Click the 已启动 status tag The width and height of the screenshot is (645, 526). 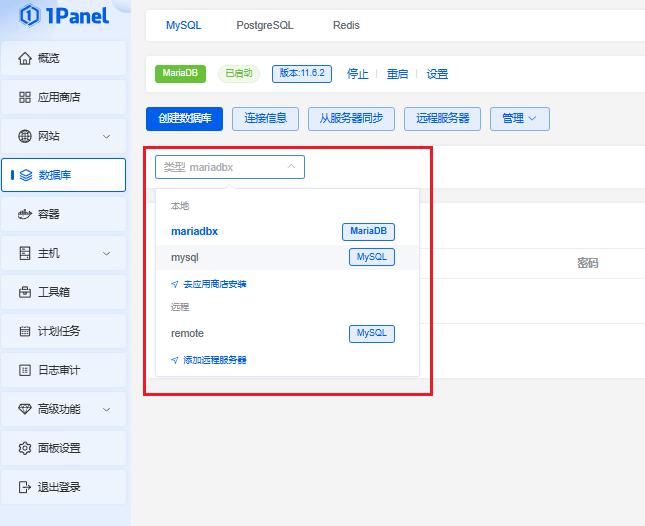click(239, 74)
